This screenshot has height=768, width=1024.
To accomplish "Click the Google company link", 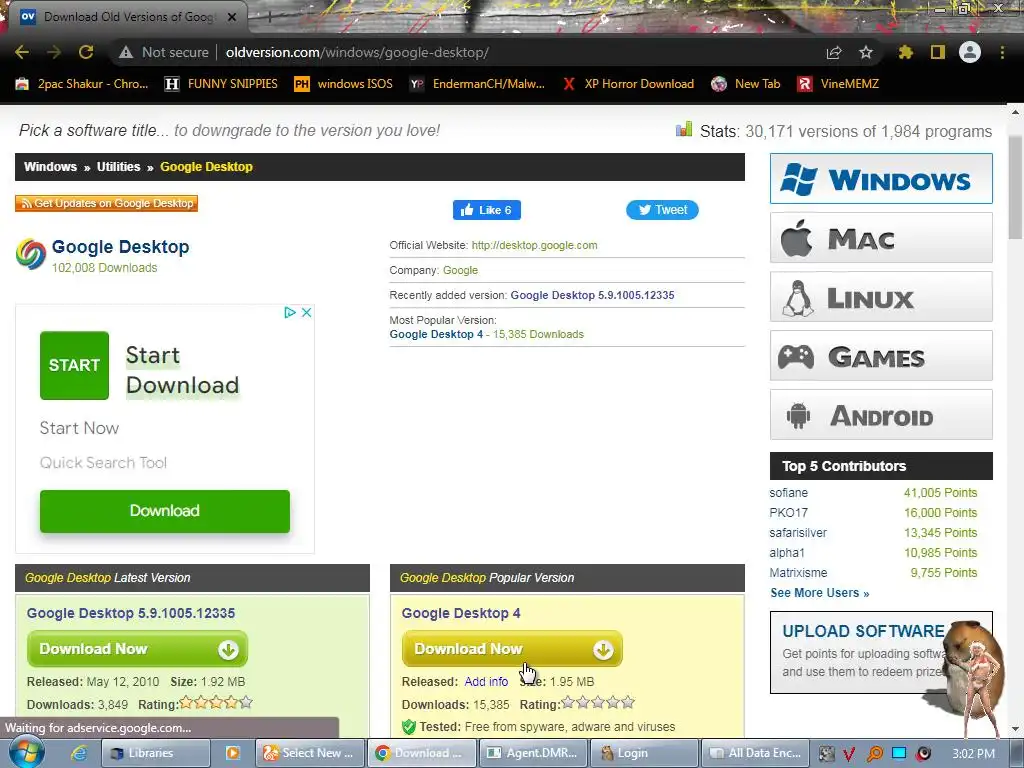I will 460,270.
